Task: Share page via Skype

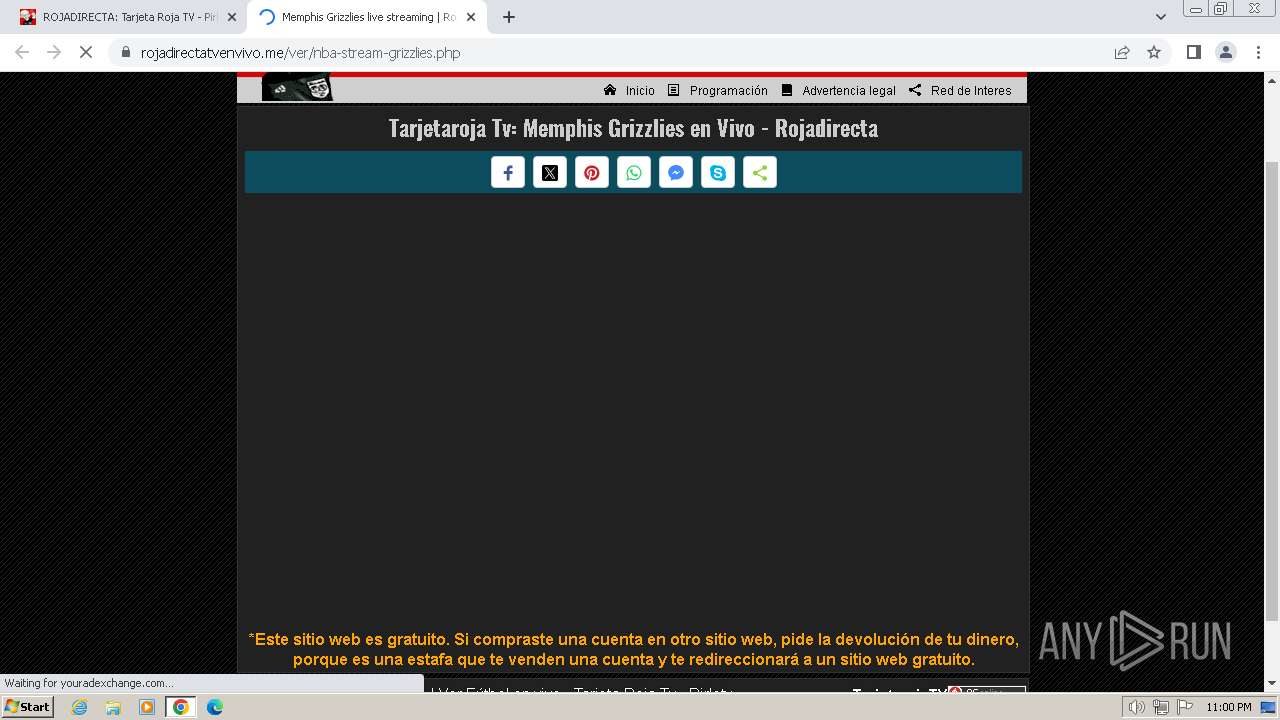Action: [x=718, y=173]
